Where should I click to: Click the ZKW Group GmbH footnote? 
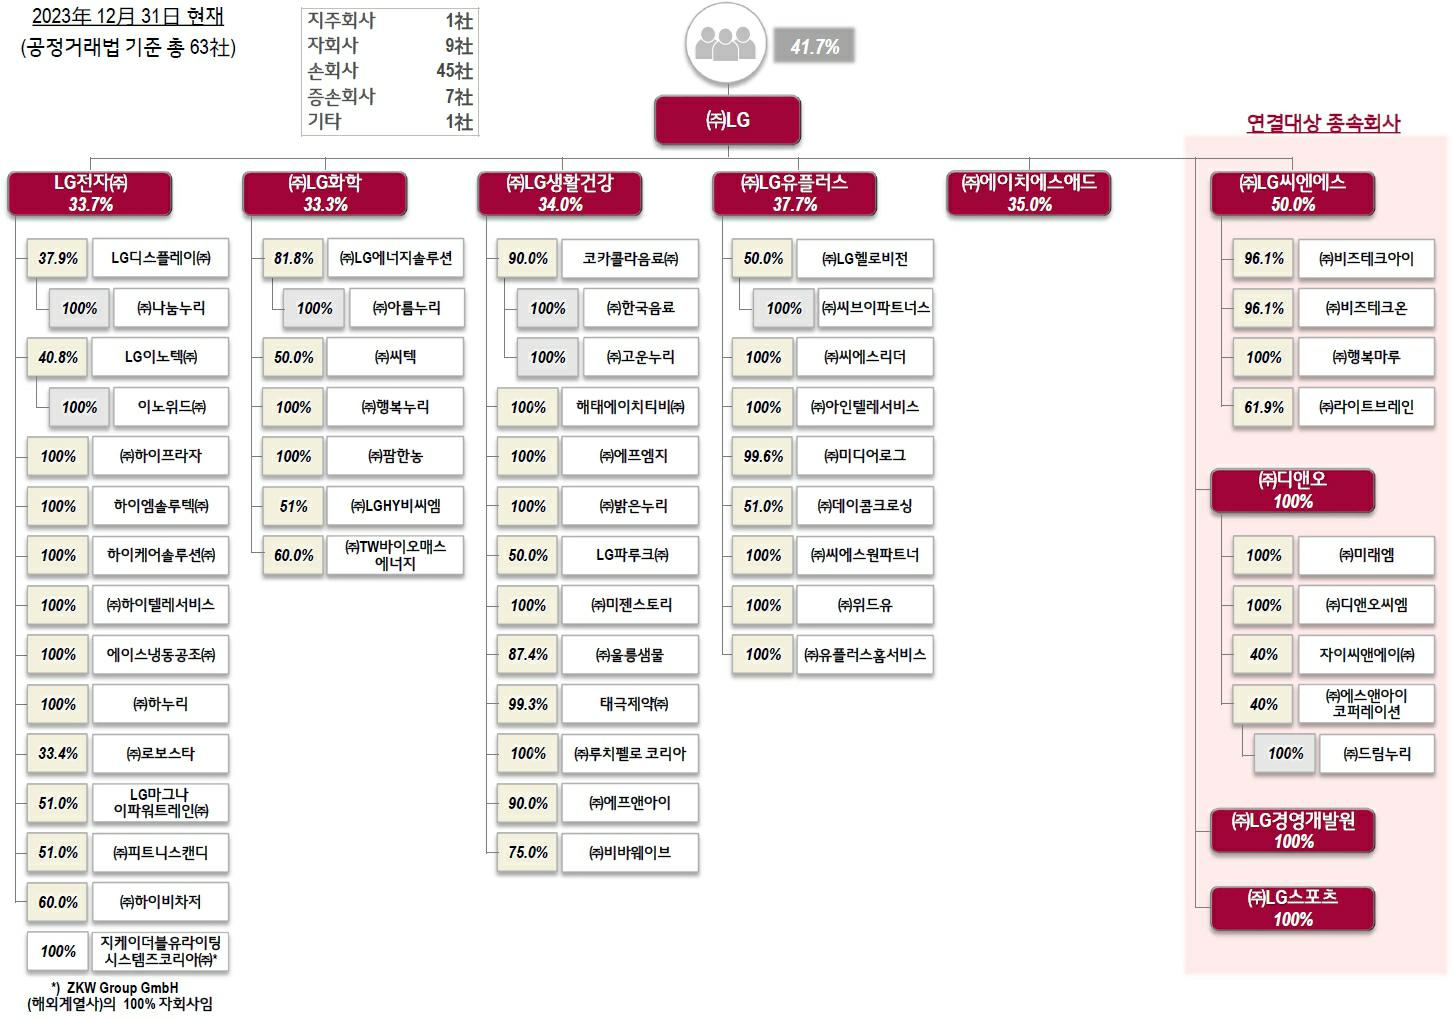(121, 996)
